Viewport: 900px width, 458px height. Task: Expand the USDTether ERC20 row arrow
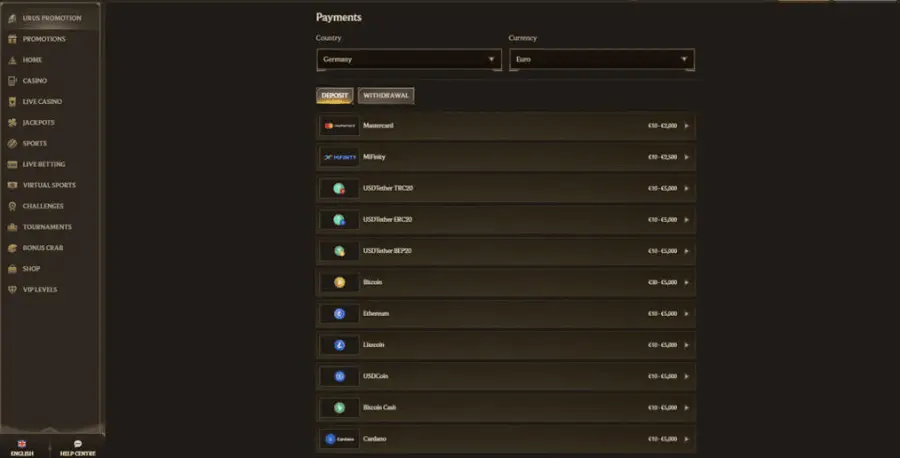click(686, 220)
